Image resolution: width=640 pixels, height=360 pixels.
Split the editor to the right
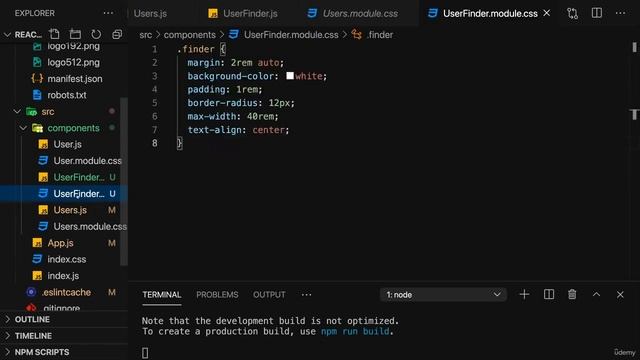click(x=597, y=13)
